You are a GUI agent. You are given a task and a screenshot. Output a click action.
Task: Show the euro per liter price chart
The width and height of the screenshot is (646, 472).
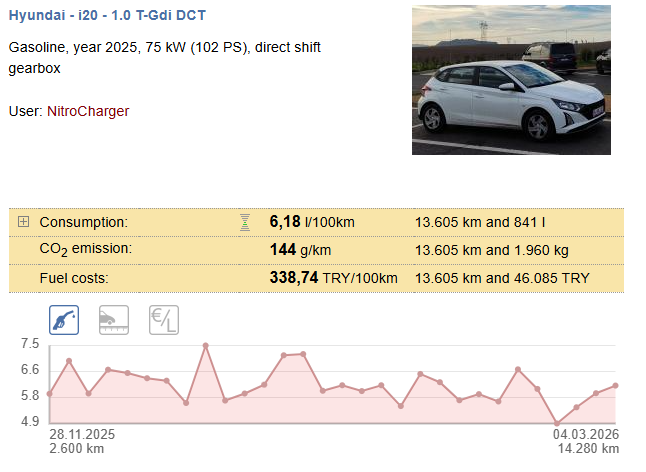pyautogui.click(x=163, y=320)
